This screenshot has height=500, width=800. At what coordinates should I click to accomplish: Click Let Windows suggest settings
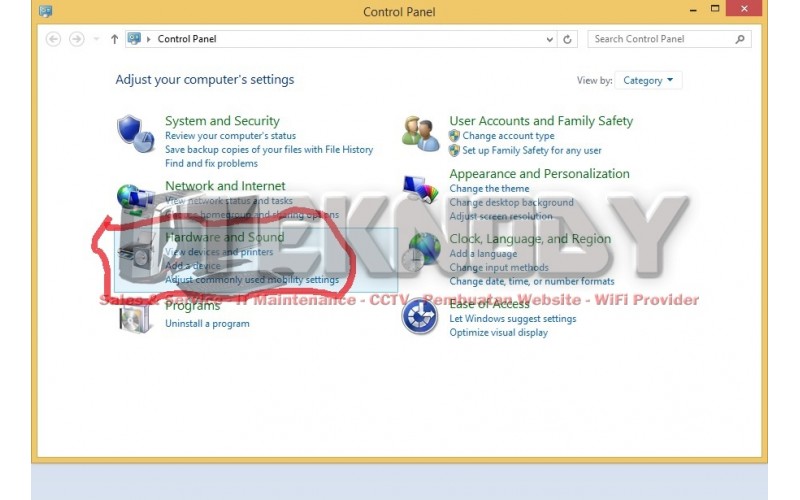coord(513,319)
